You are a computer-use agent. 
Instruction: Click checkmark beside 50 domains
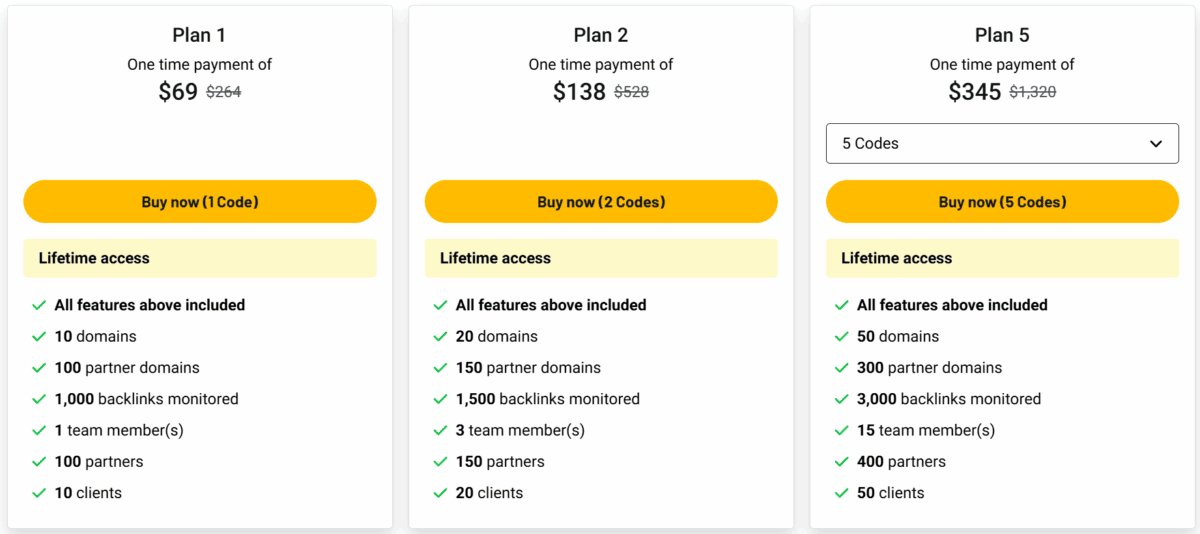(841, 337)
